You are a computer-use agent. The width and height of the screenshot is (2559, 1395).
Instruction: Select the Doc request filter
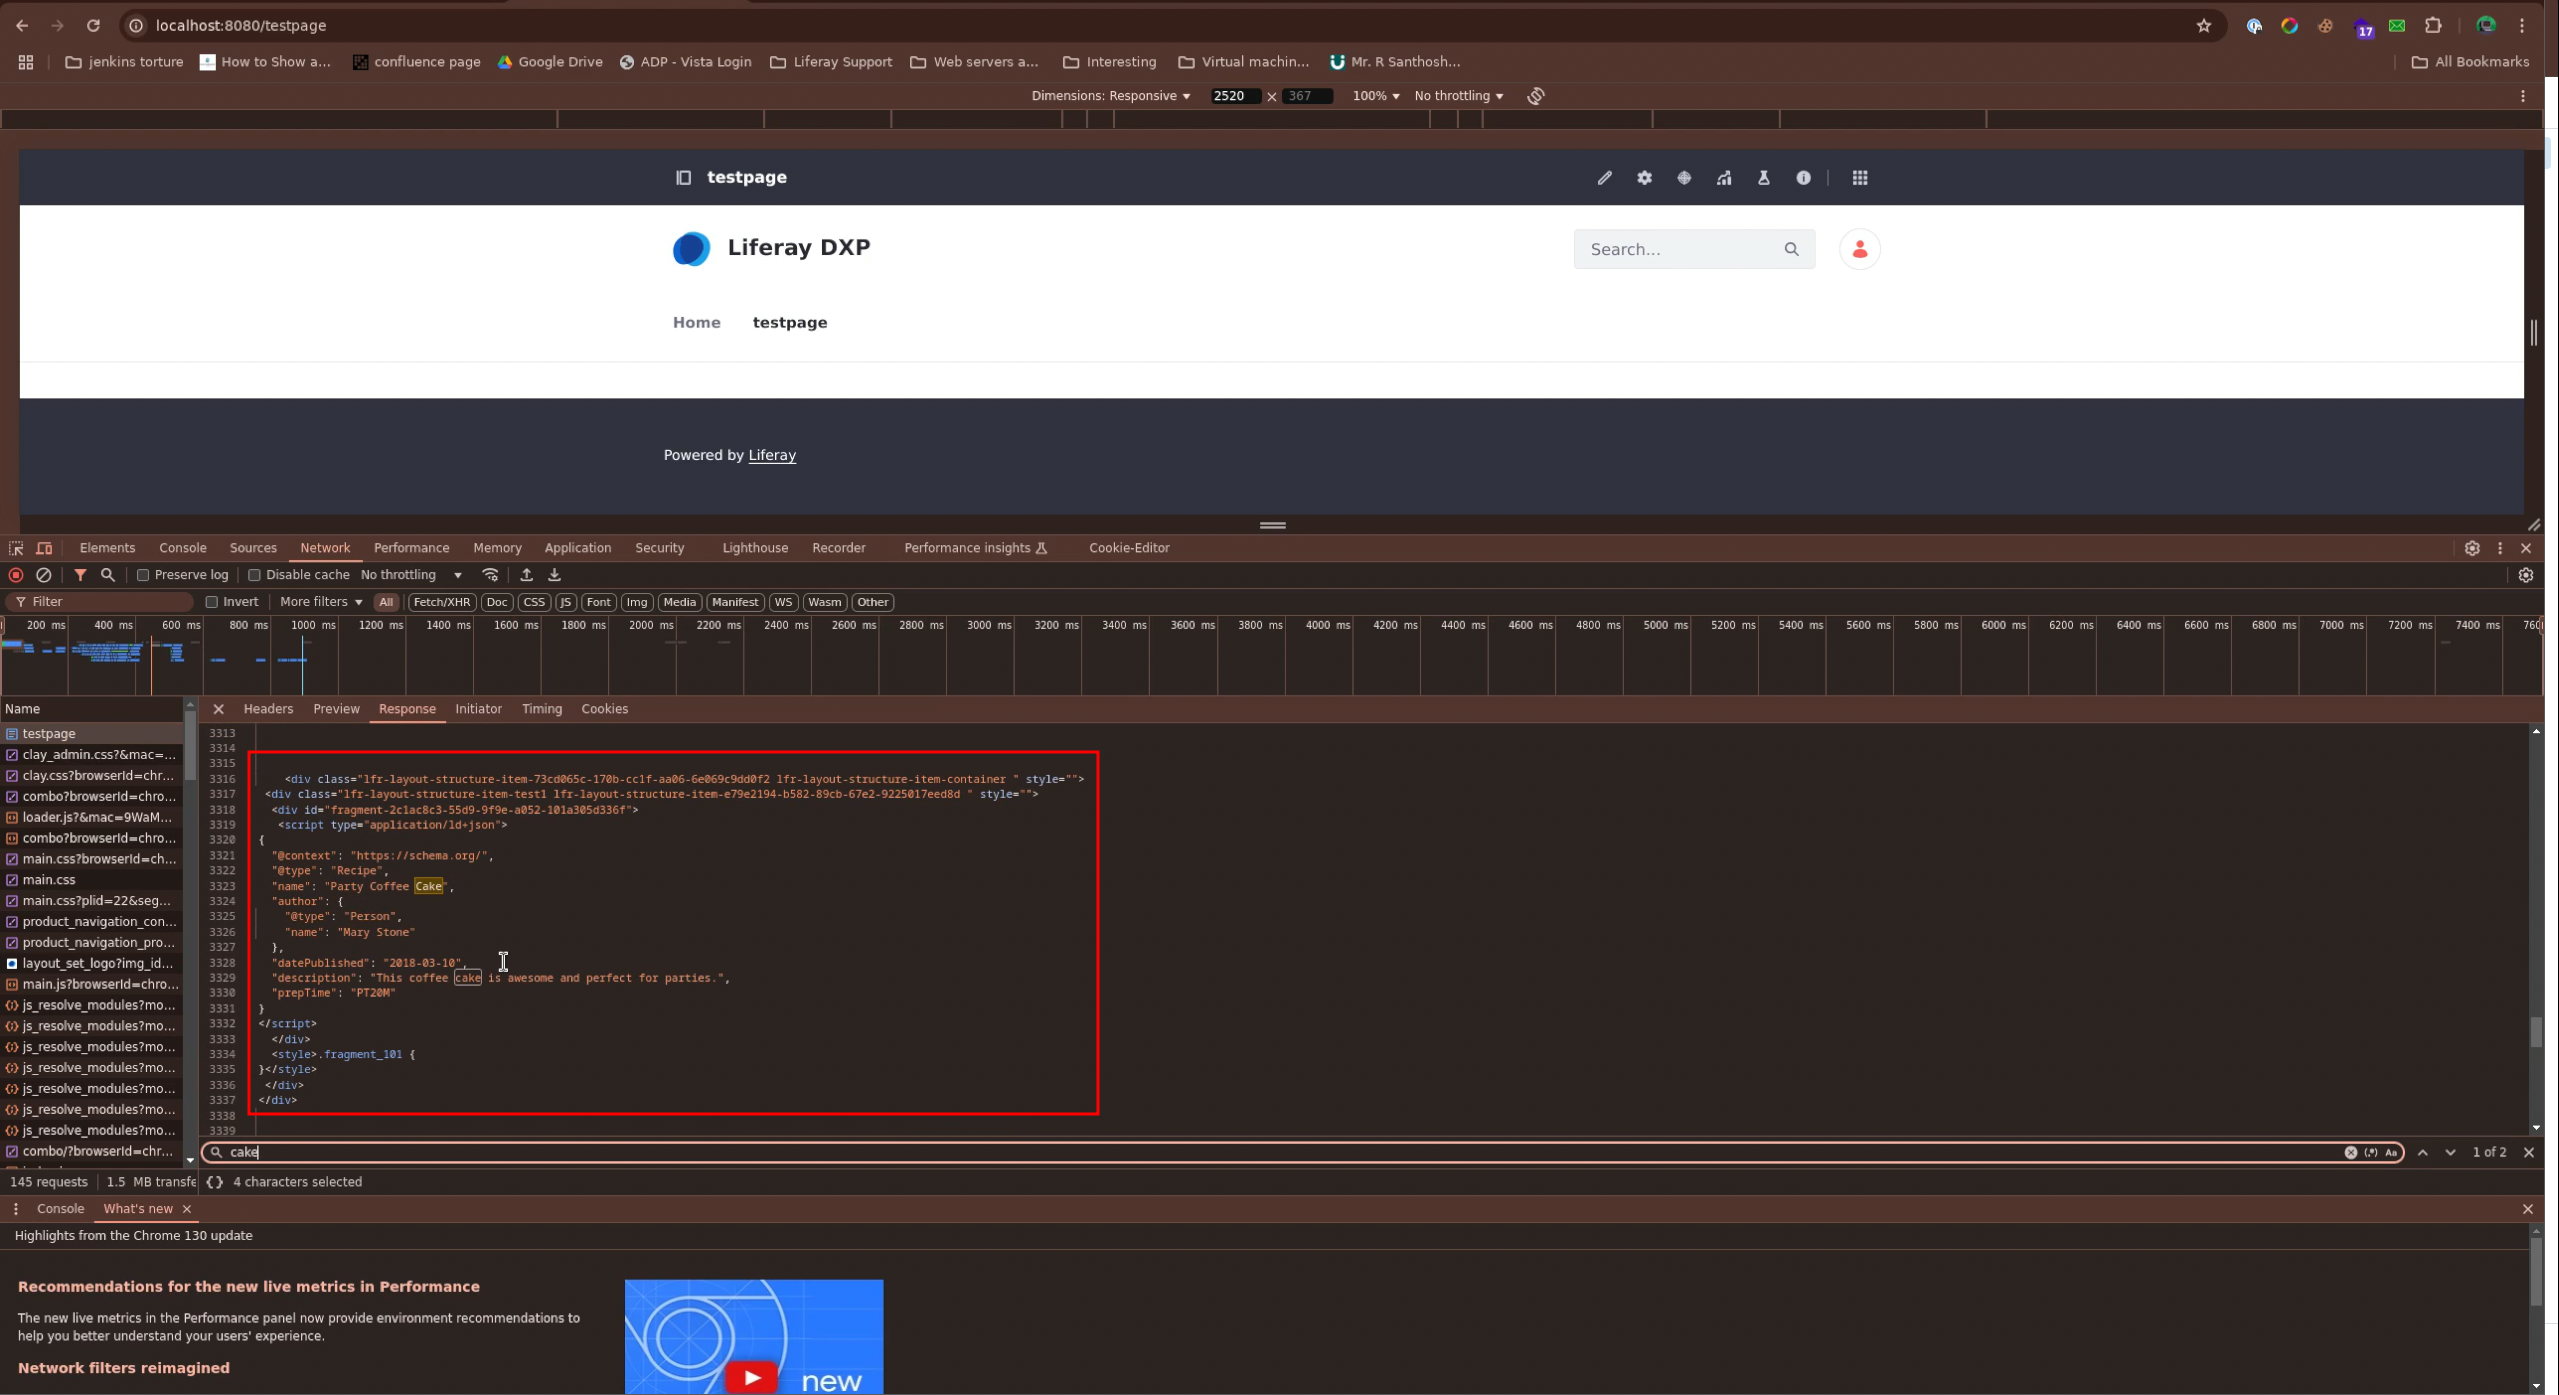[497, 602]
